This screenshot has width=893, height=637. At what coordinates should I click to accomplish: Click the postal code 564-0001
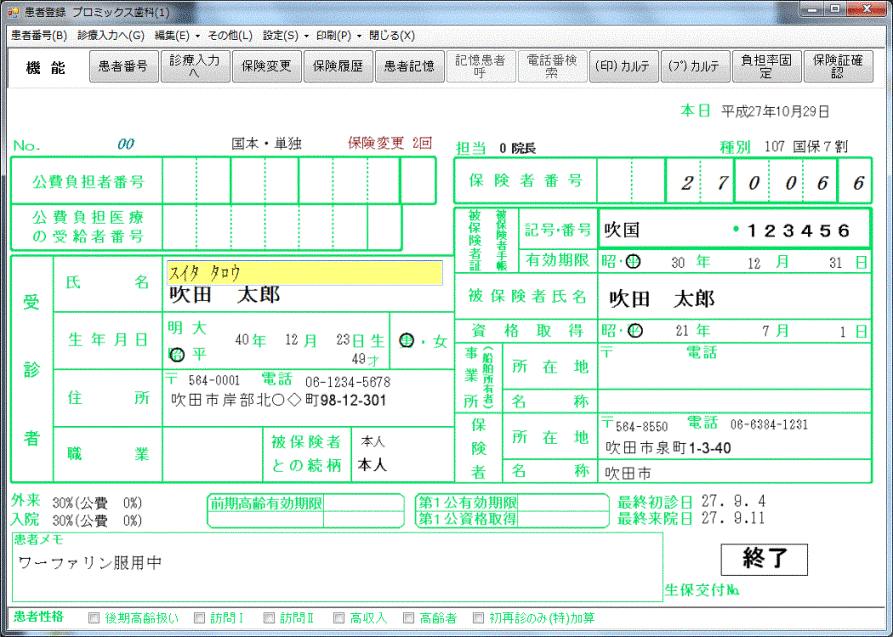click(x=214, y=381)
